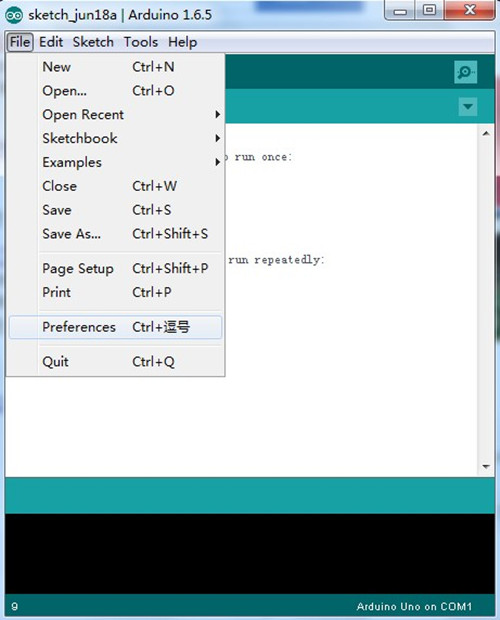Minimize the Arduino window
The height and width of the screenshot is (620, 500).
(x=400, y=11)
